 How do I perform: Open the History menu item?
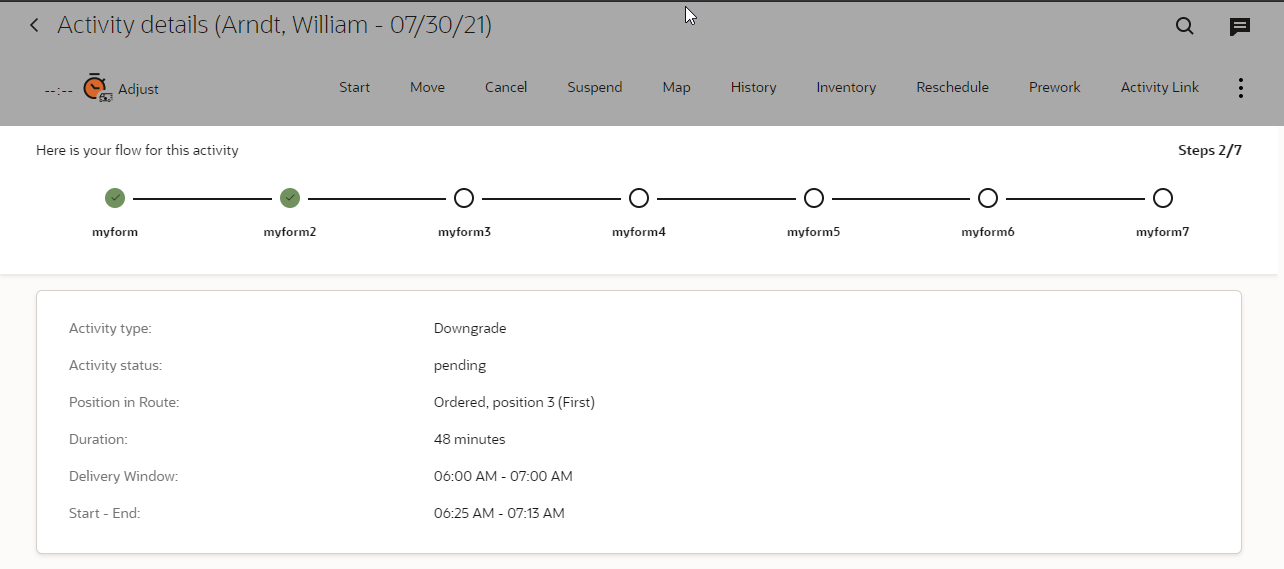pos(754,88)
